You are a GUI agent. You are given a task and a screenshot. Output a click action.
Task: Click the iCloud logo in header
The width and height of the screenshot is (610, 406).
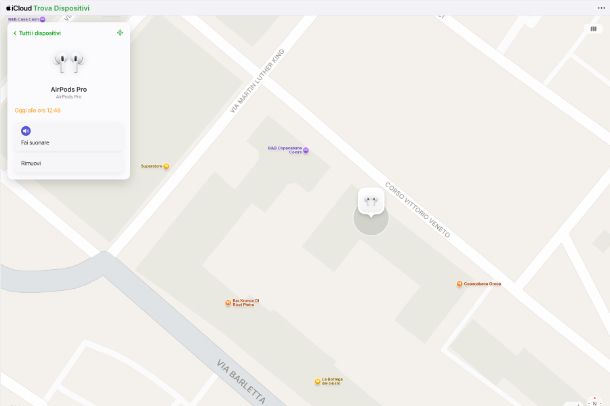pyautogui.click(x=19, y=8)
